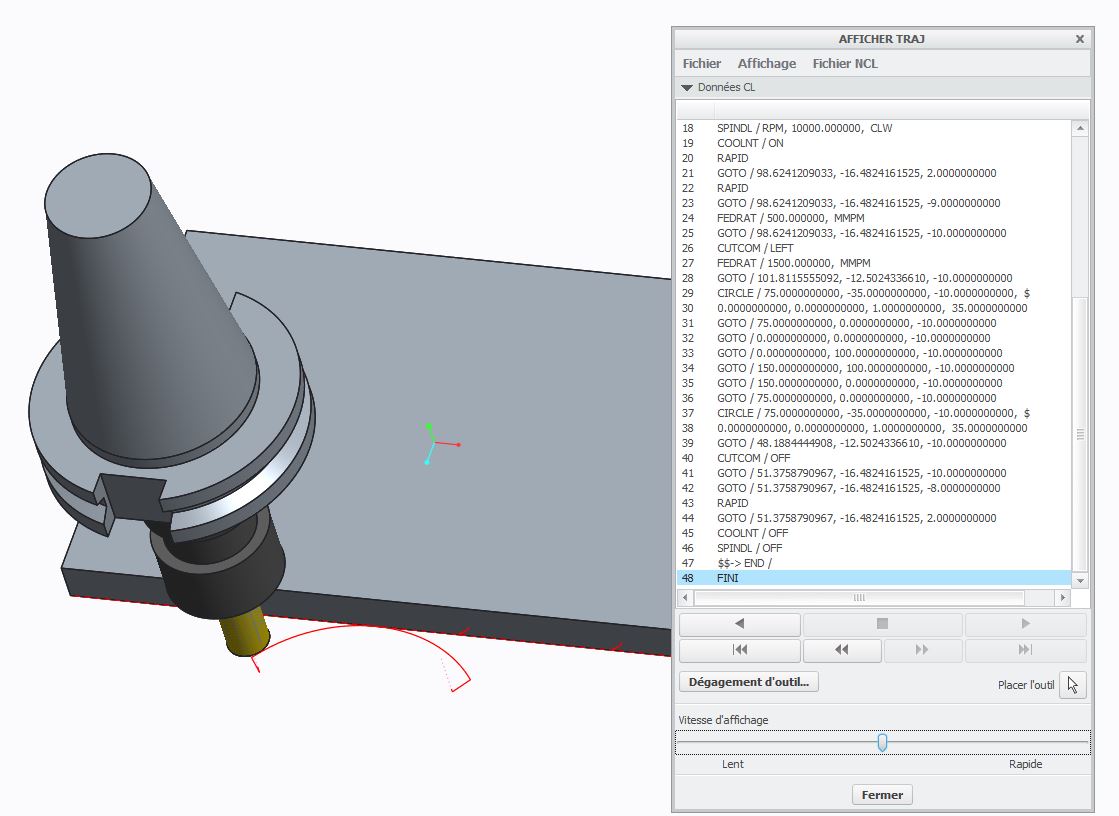Open the Affichage menu
The height and width of the screenshot is (816, 1119).
pyautogui.click(x=766, y=64)
